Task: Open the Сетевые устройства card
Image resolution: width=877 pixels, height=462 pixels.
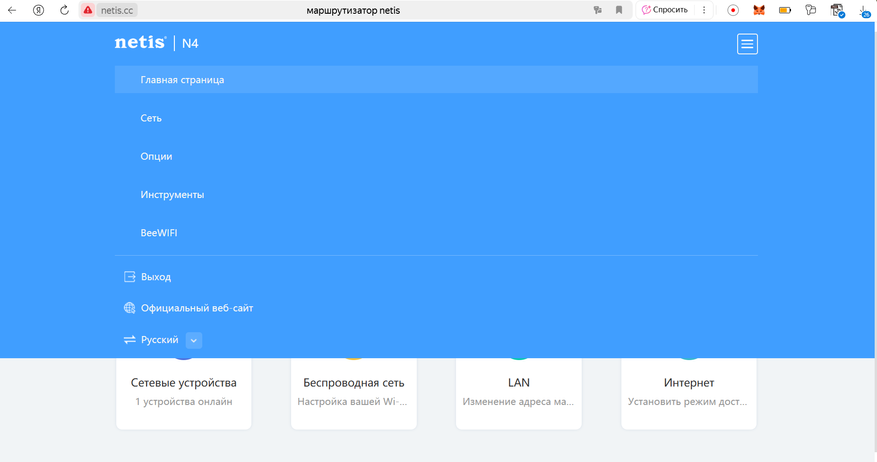Action: pos(183,393)
